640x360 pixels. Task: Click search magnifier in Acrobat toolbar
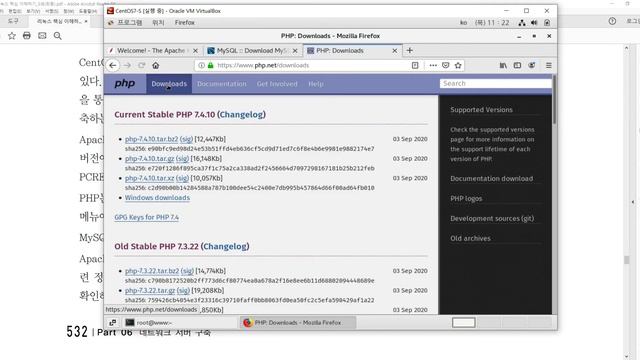58,36
